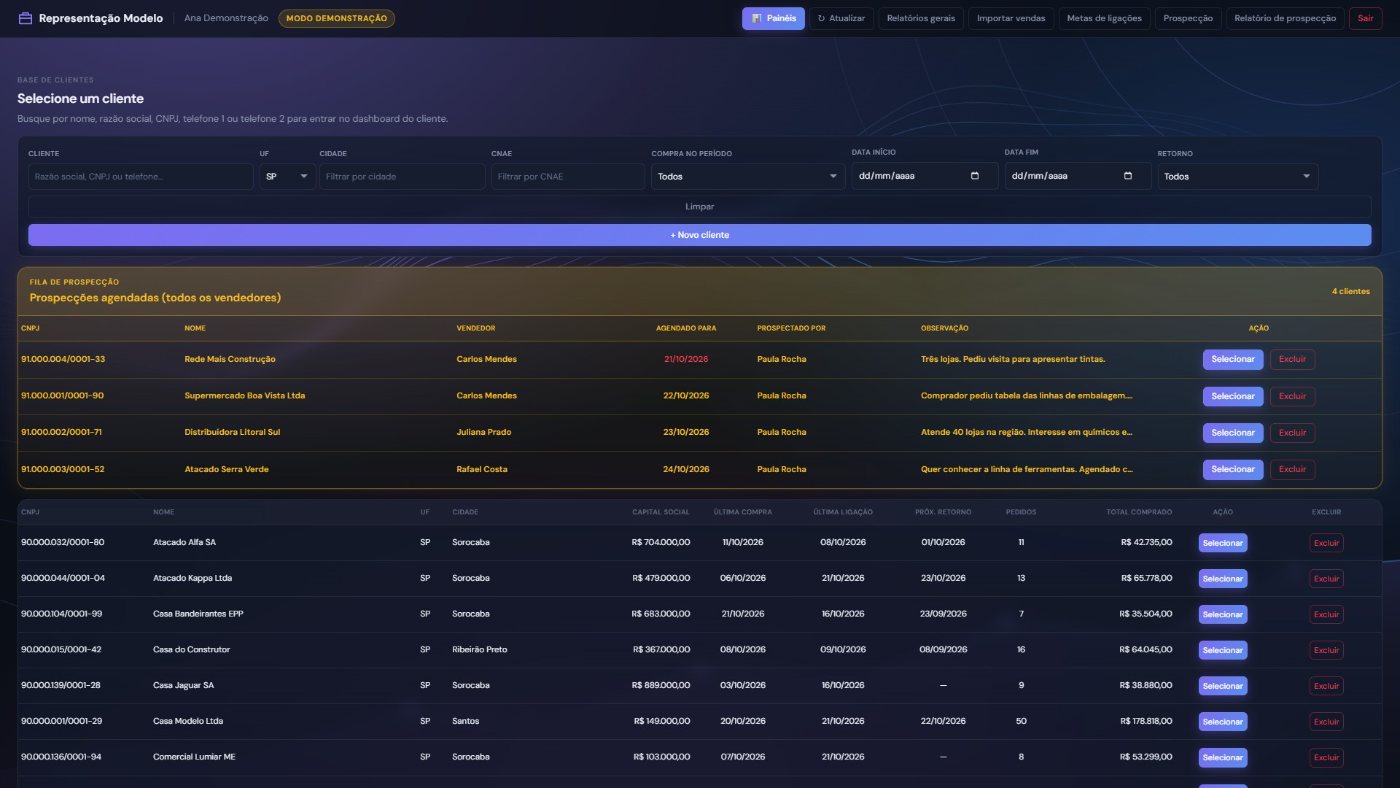This screenshot has width=1400, height=788.
Task: Focus the Cliente search field
Action: [x=141, y=176]
